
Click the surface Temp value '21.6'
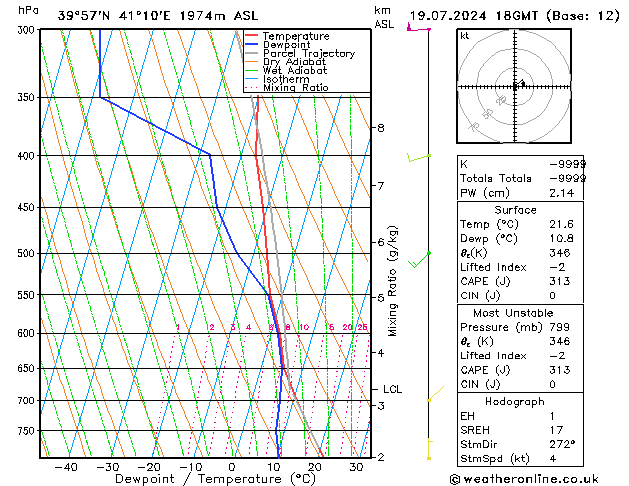562,224
